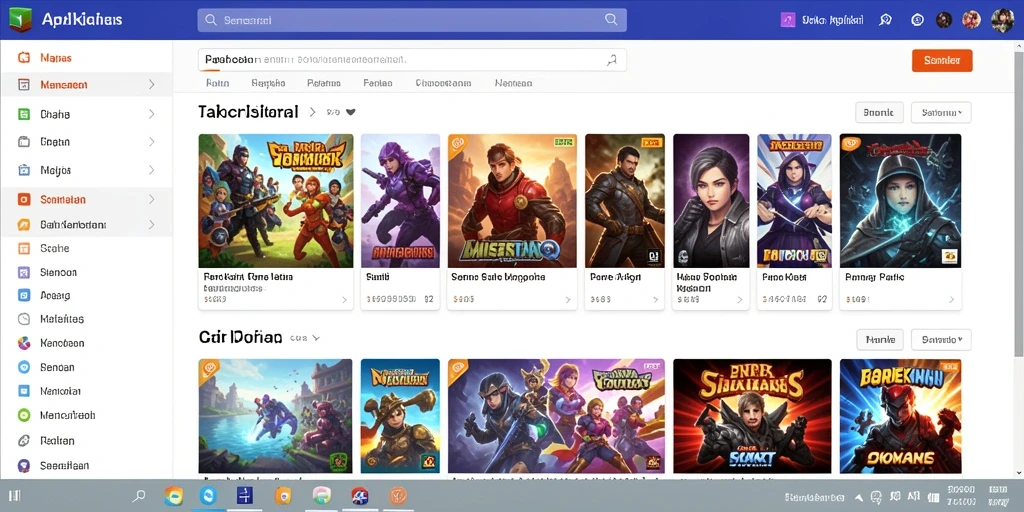Click the purple round icon beside Seemilaan
Viewport: 1024px width, 512px height.
pos(24,466)
